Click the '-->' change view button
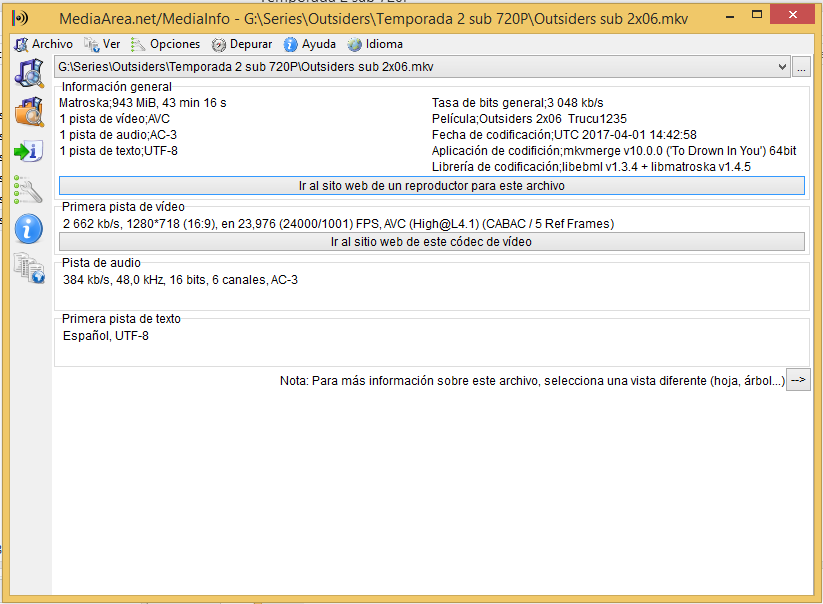Viewport: 823px width, 604px height. 798,380
